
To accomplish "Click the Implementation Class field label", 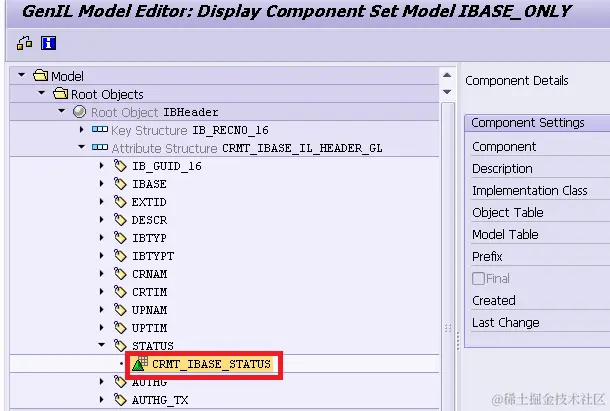I will 529,190.
